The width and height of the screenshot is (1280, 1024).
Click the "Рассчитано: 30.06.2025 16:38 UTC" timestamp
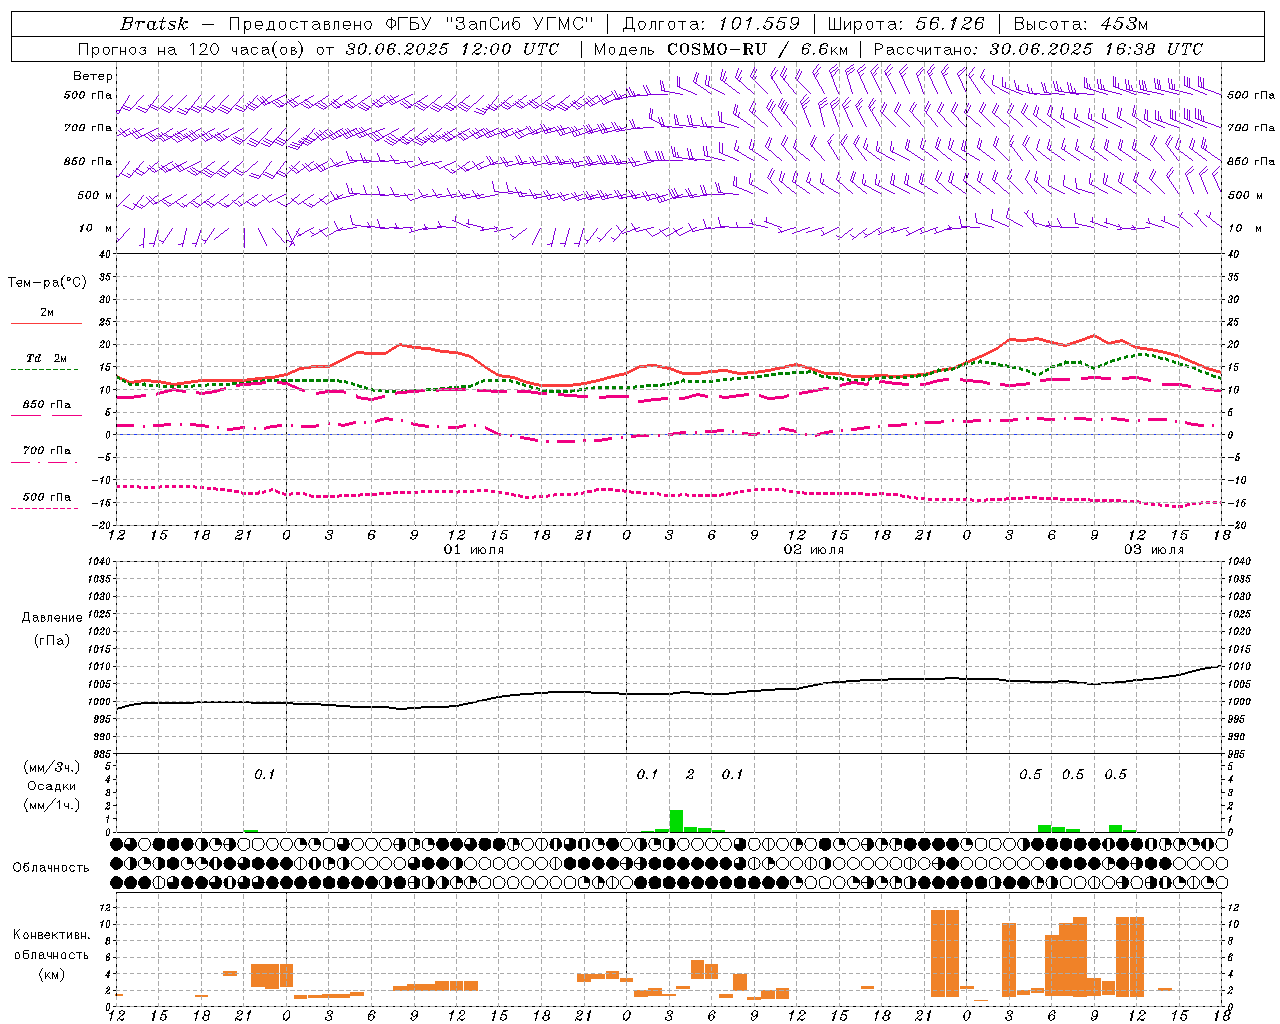[x=1038, y=49]
